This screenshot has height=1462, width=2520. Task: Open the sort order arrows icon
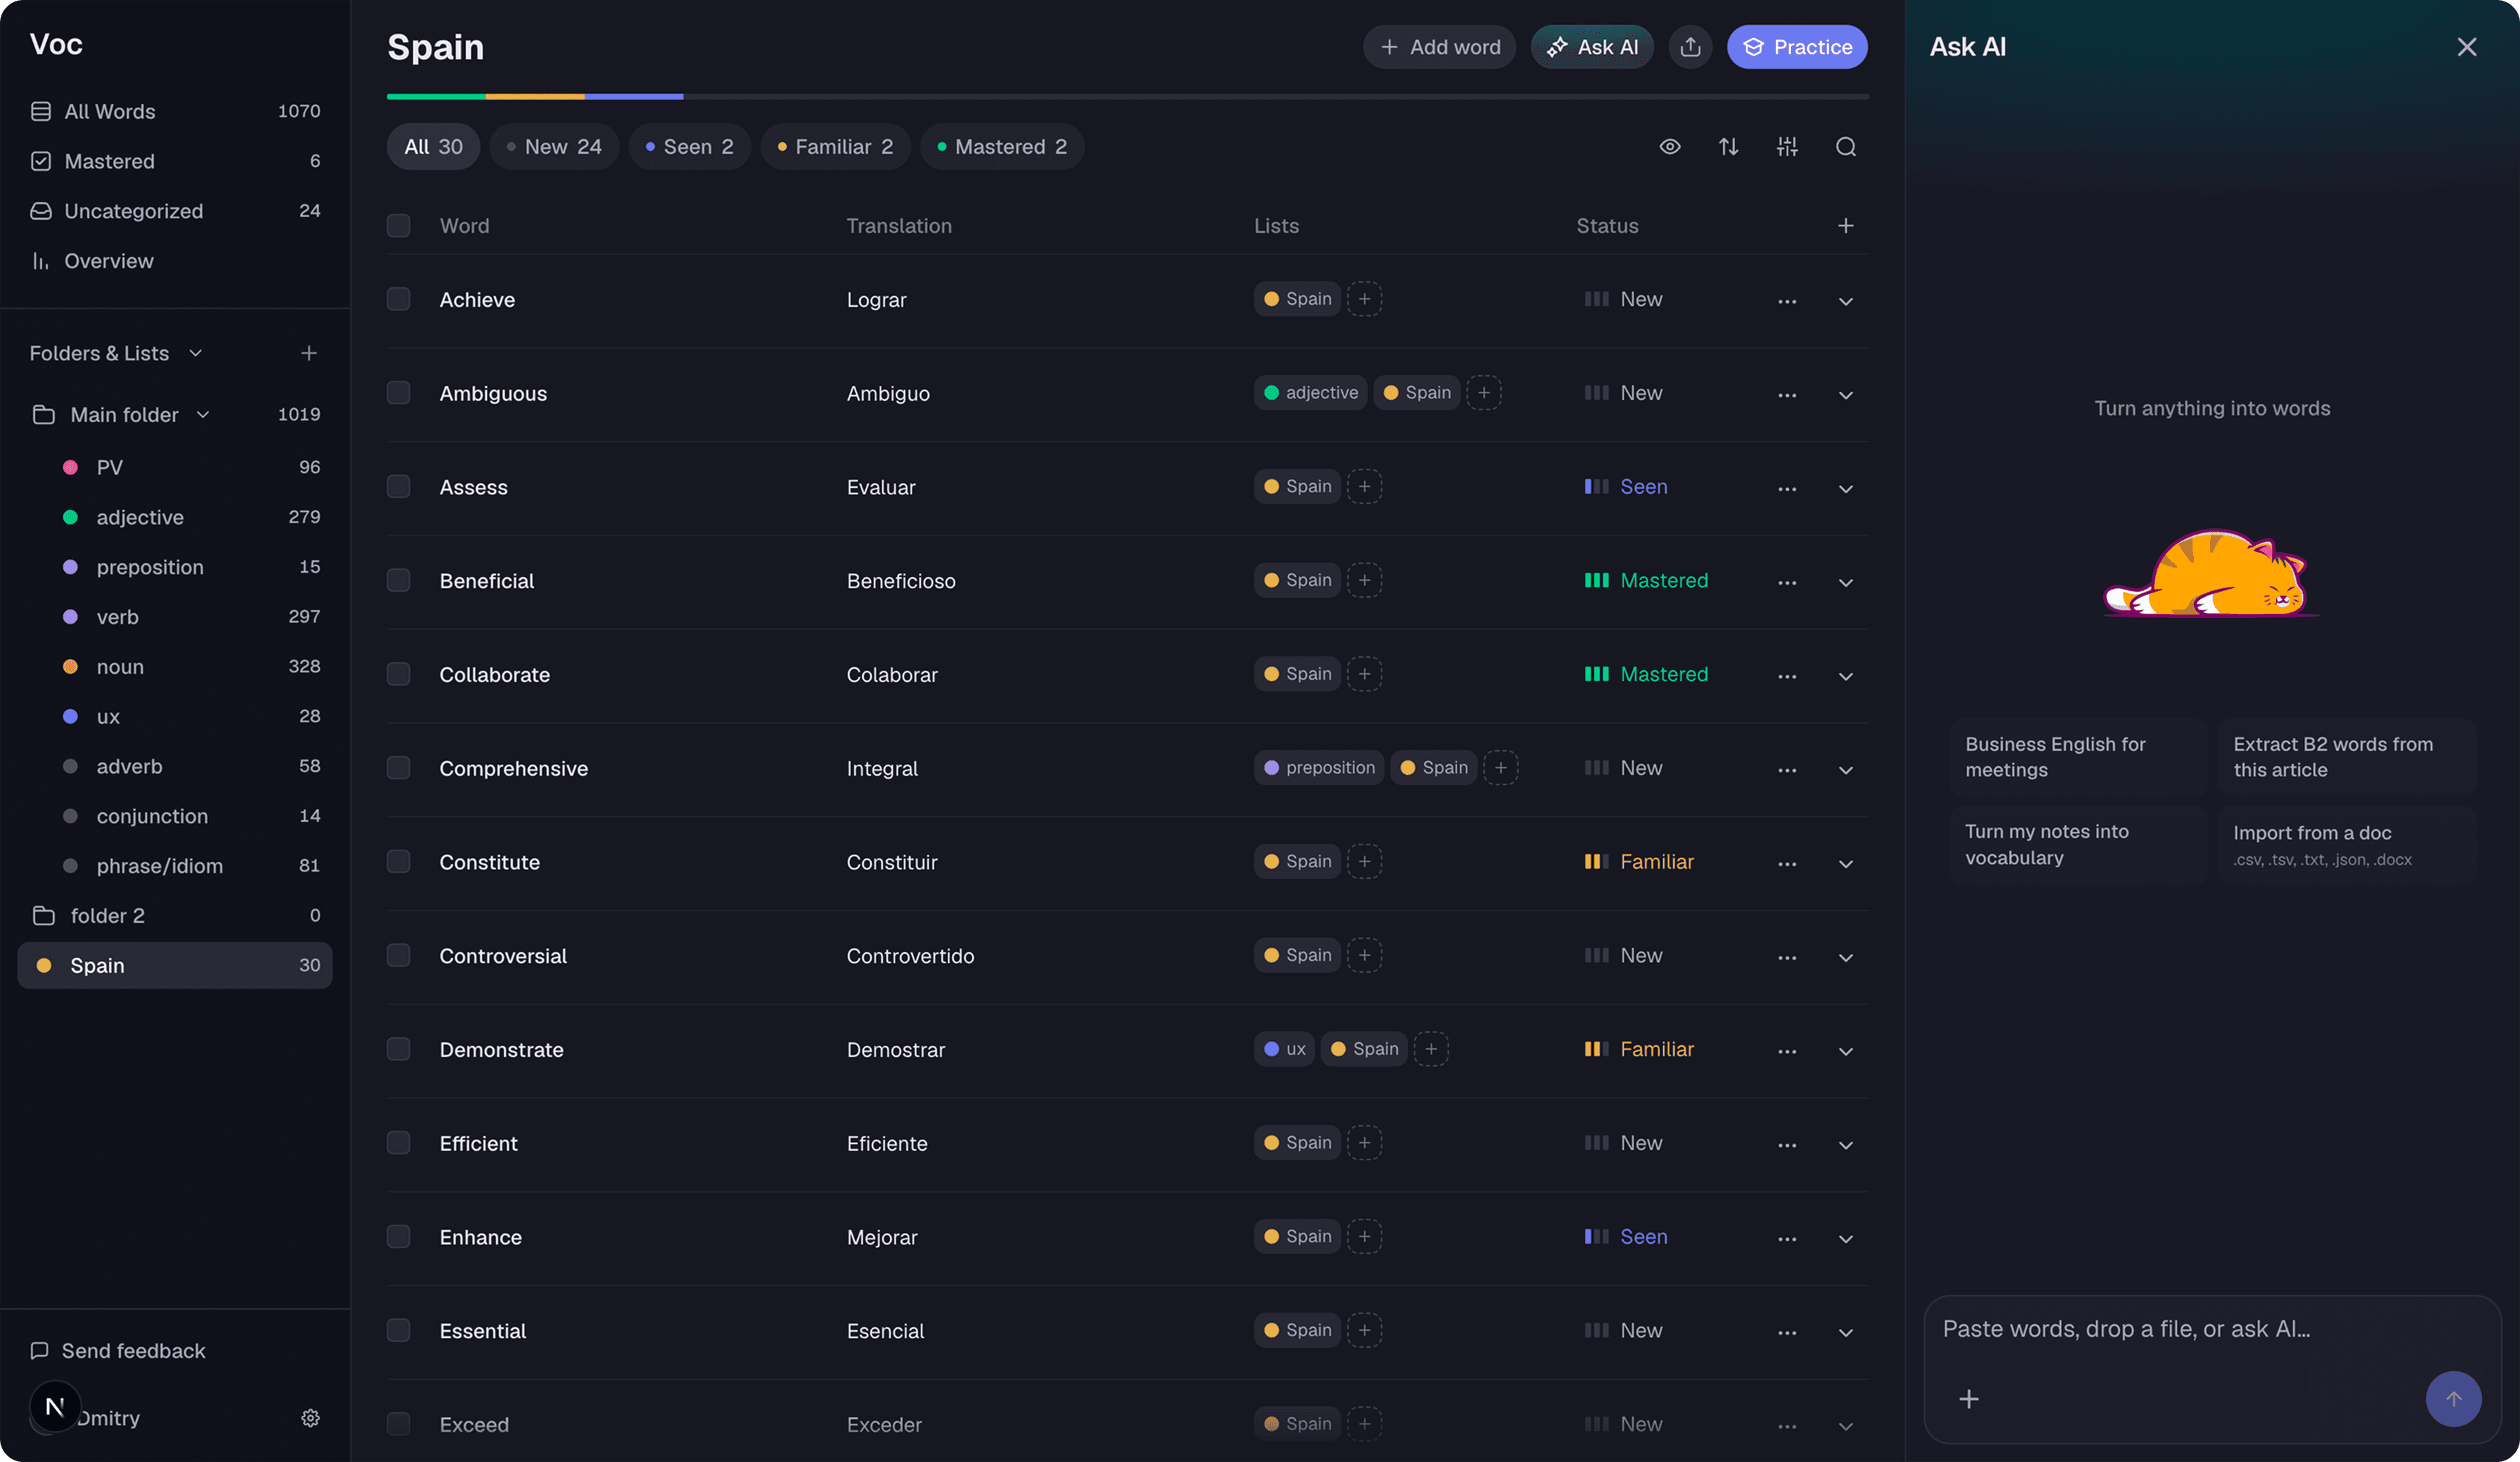[1728, 147]
